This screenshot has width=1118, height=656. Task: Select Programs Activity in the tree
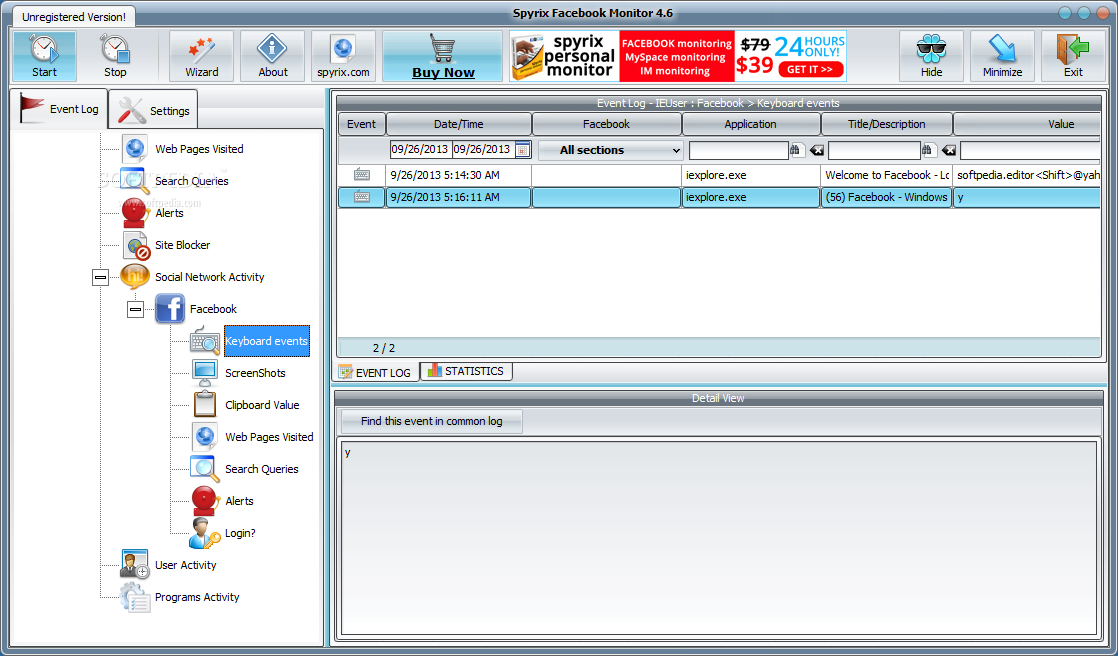click(x=197, y=598)
